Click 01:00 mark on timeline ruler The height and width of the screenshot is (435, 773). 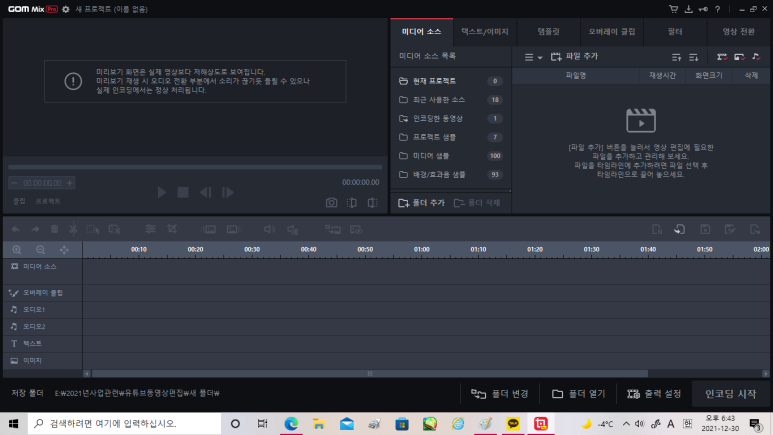tap(422, 250)
